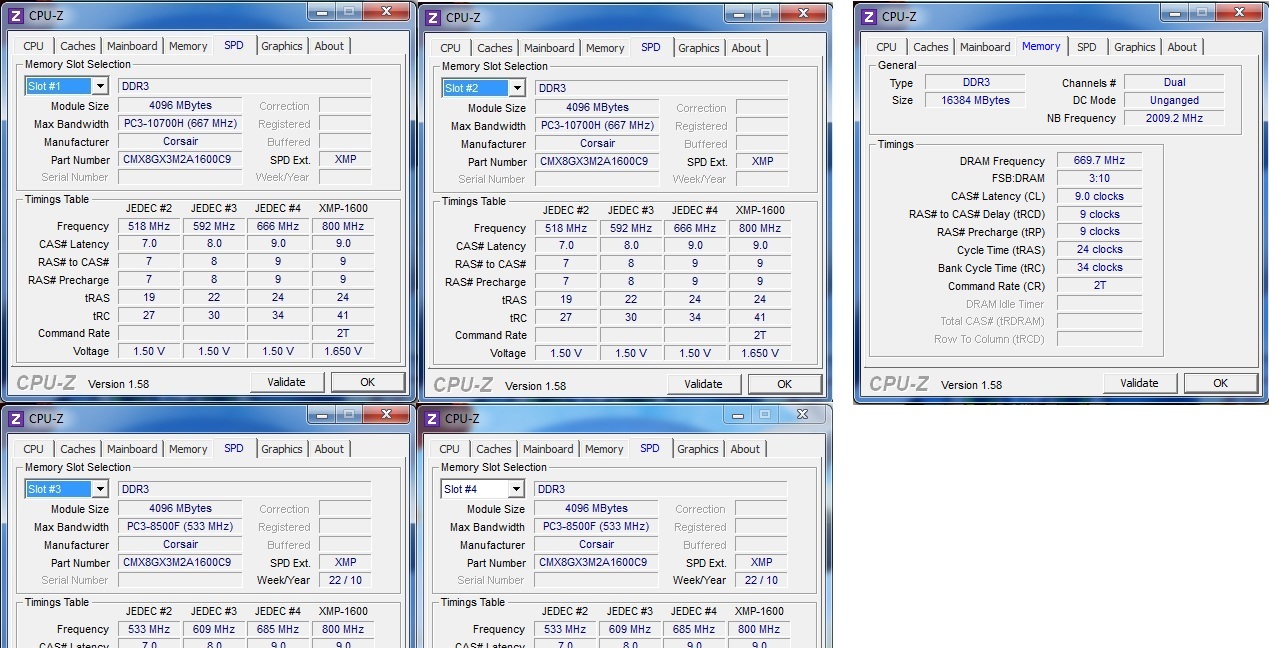The height and width of the screenshot is (648, 1277).
Task: Click Slot #4 SPD Ext. XMP value
Action: (761, 562)
